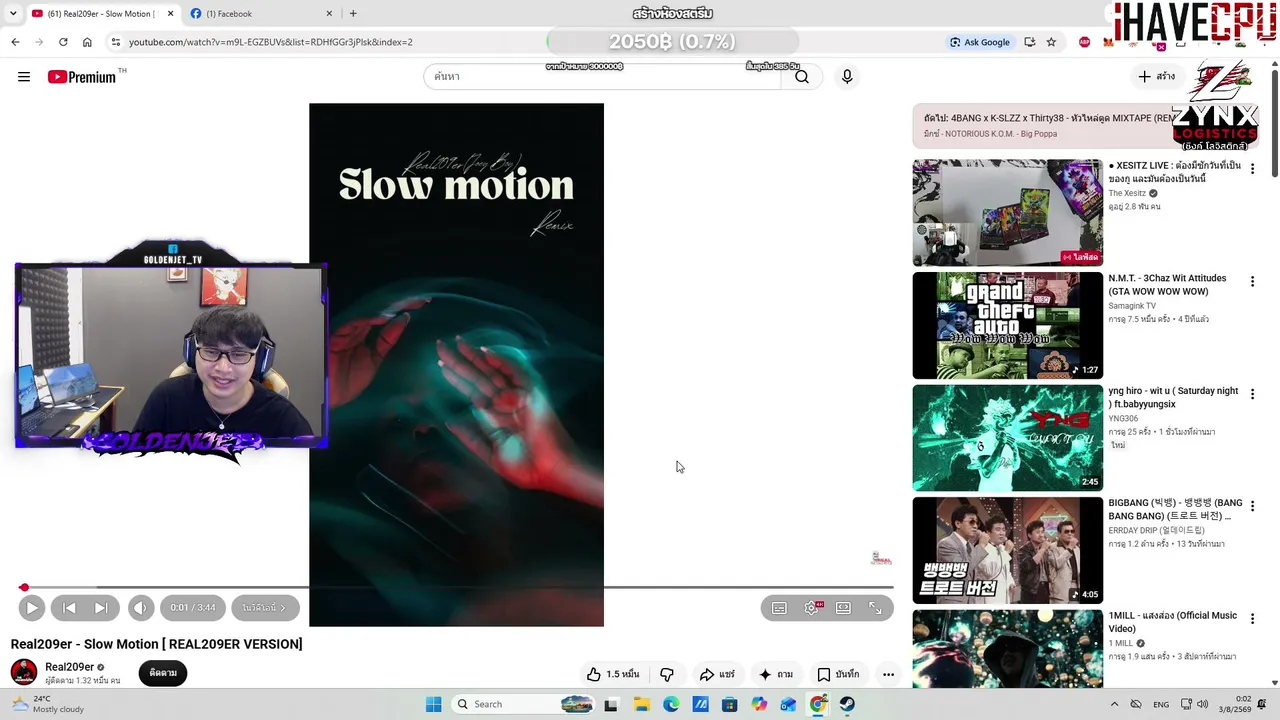
Task: Skip back to the previous video
Action: [69, 608]
